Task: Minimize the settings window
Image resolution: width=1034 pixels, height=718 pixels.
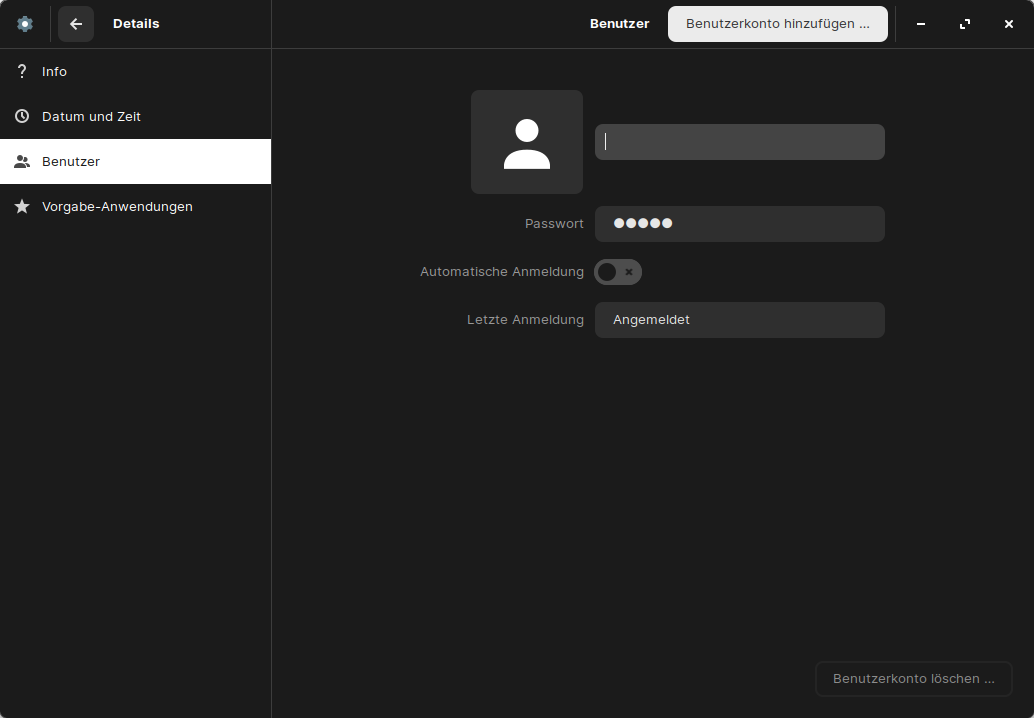Action: 921,24
